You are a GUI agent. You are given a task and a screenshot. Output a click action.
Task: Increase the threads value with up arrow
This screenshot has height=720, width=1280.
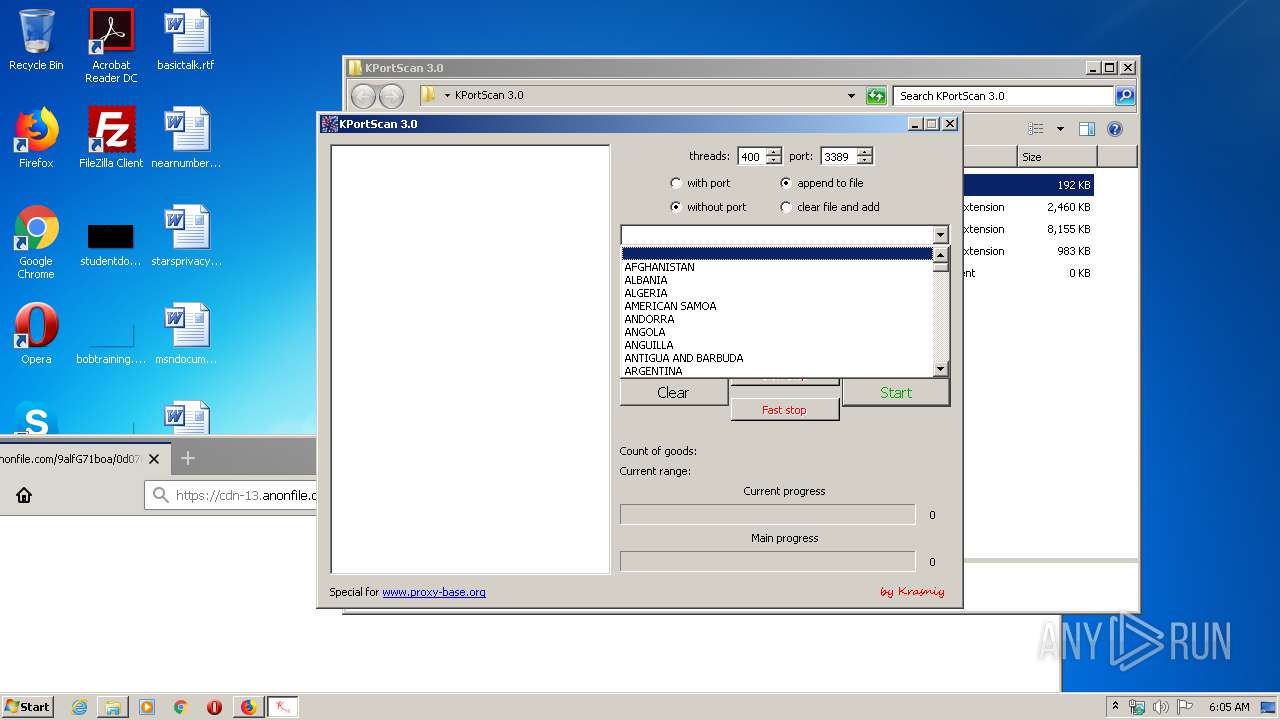(x=773, y=152)
